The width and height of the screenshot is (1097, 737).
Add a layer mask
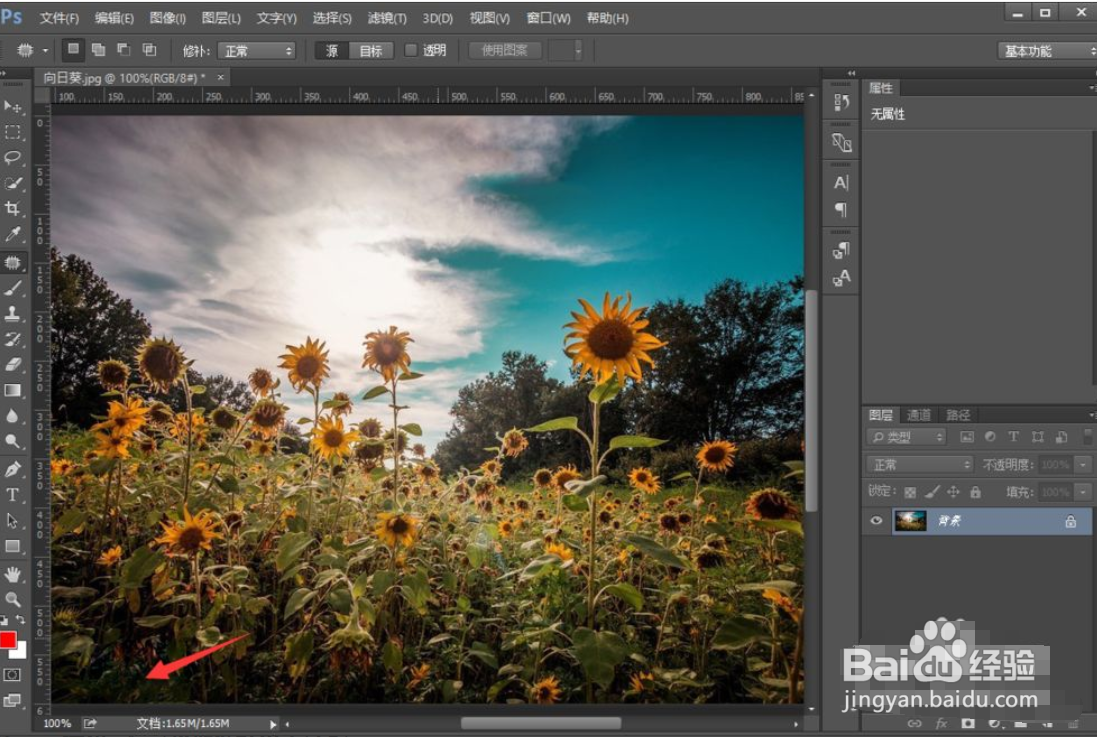(x=968, y=723)
